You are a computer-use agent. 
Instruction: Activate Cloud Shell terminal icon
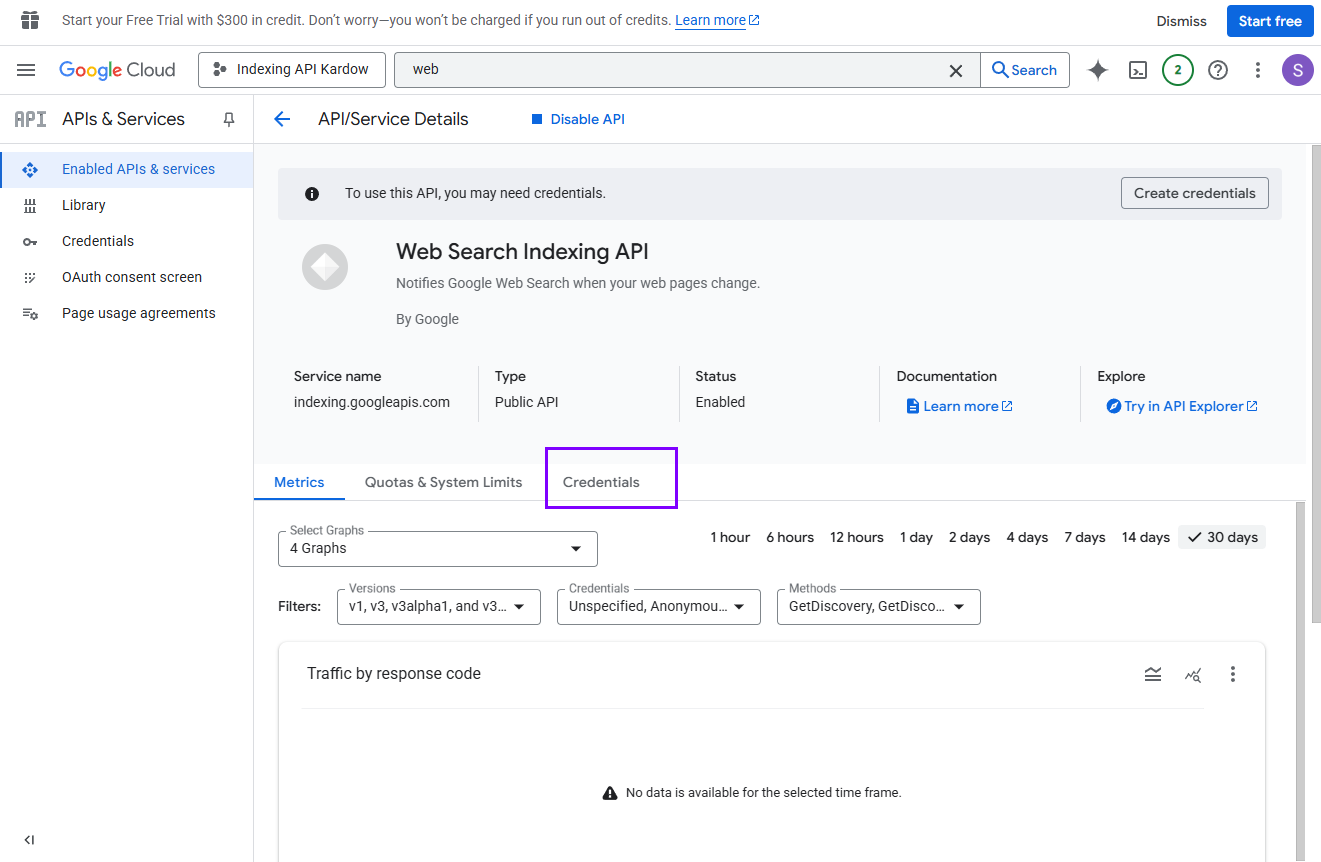(1138, 70)
